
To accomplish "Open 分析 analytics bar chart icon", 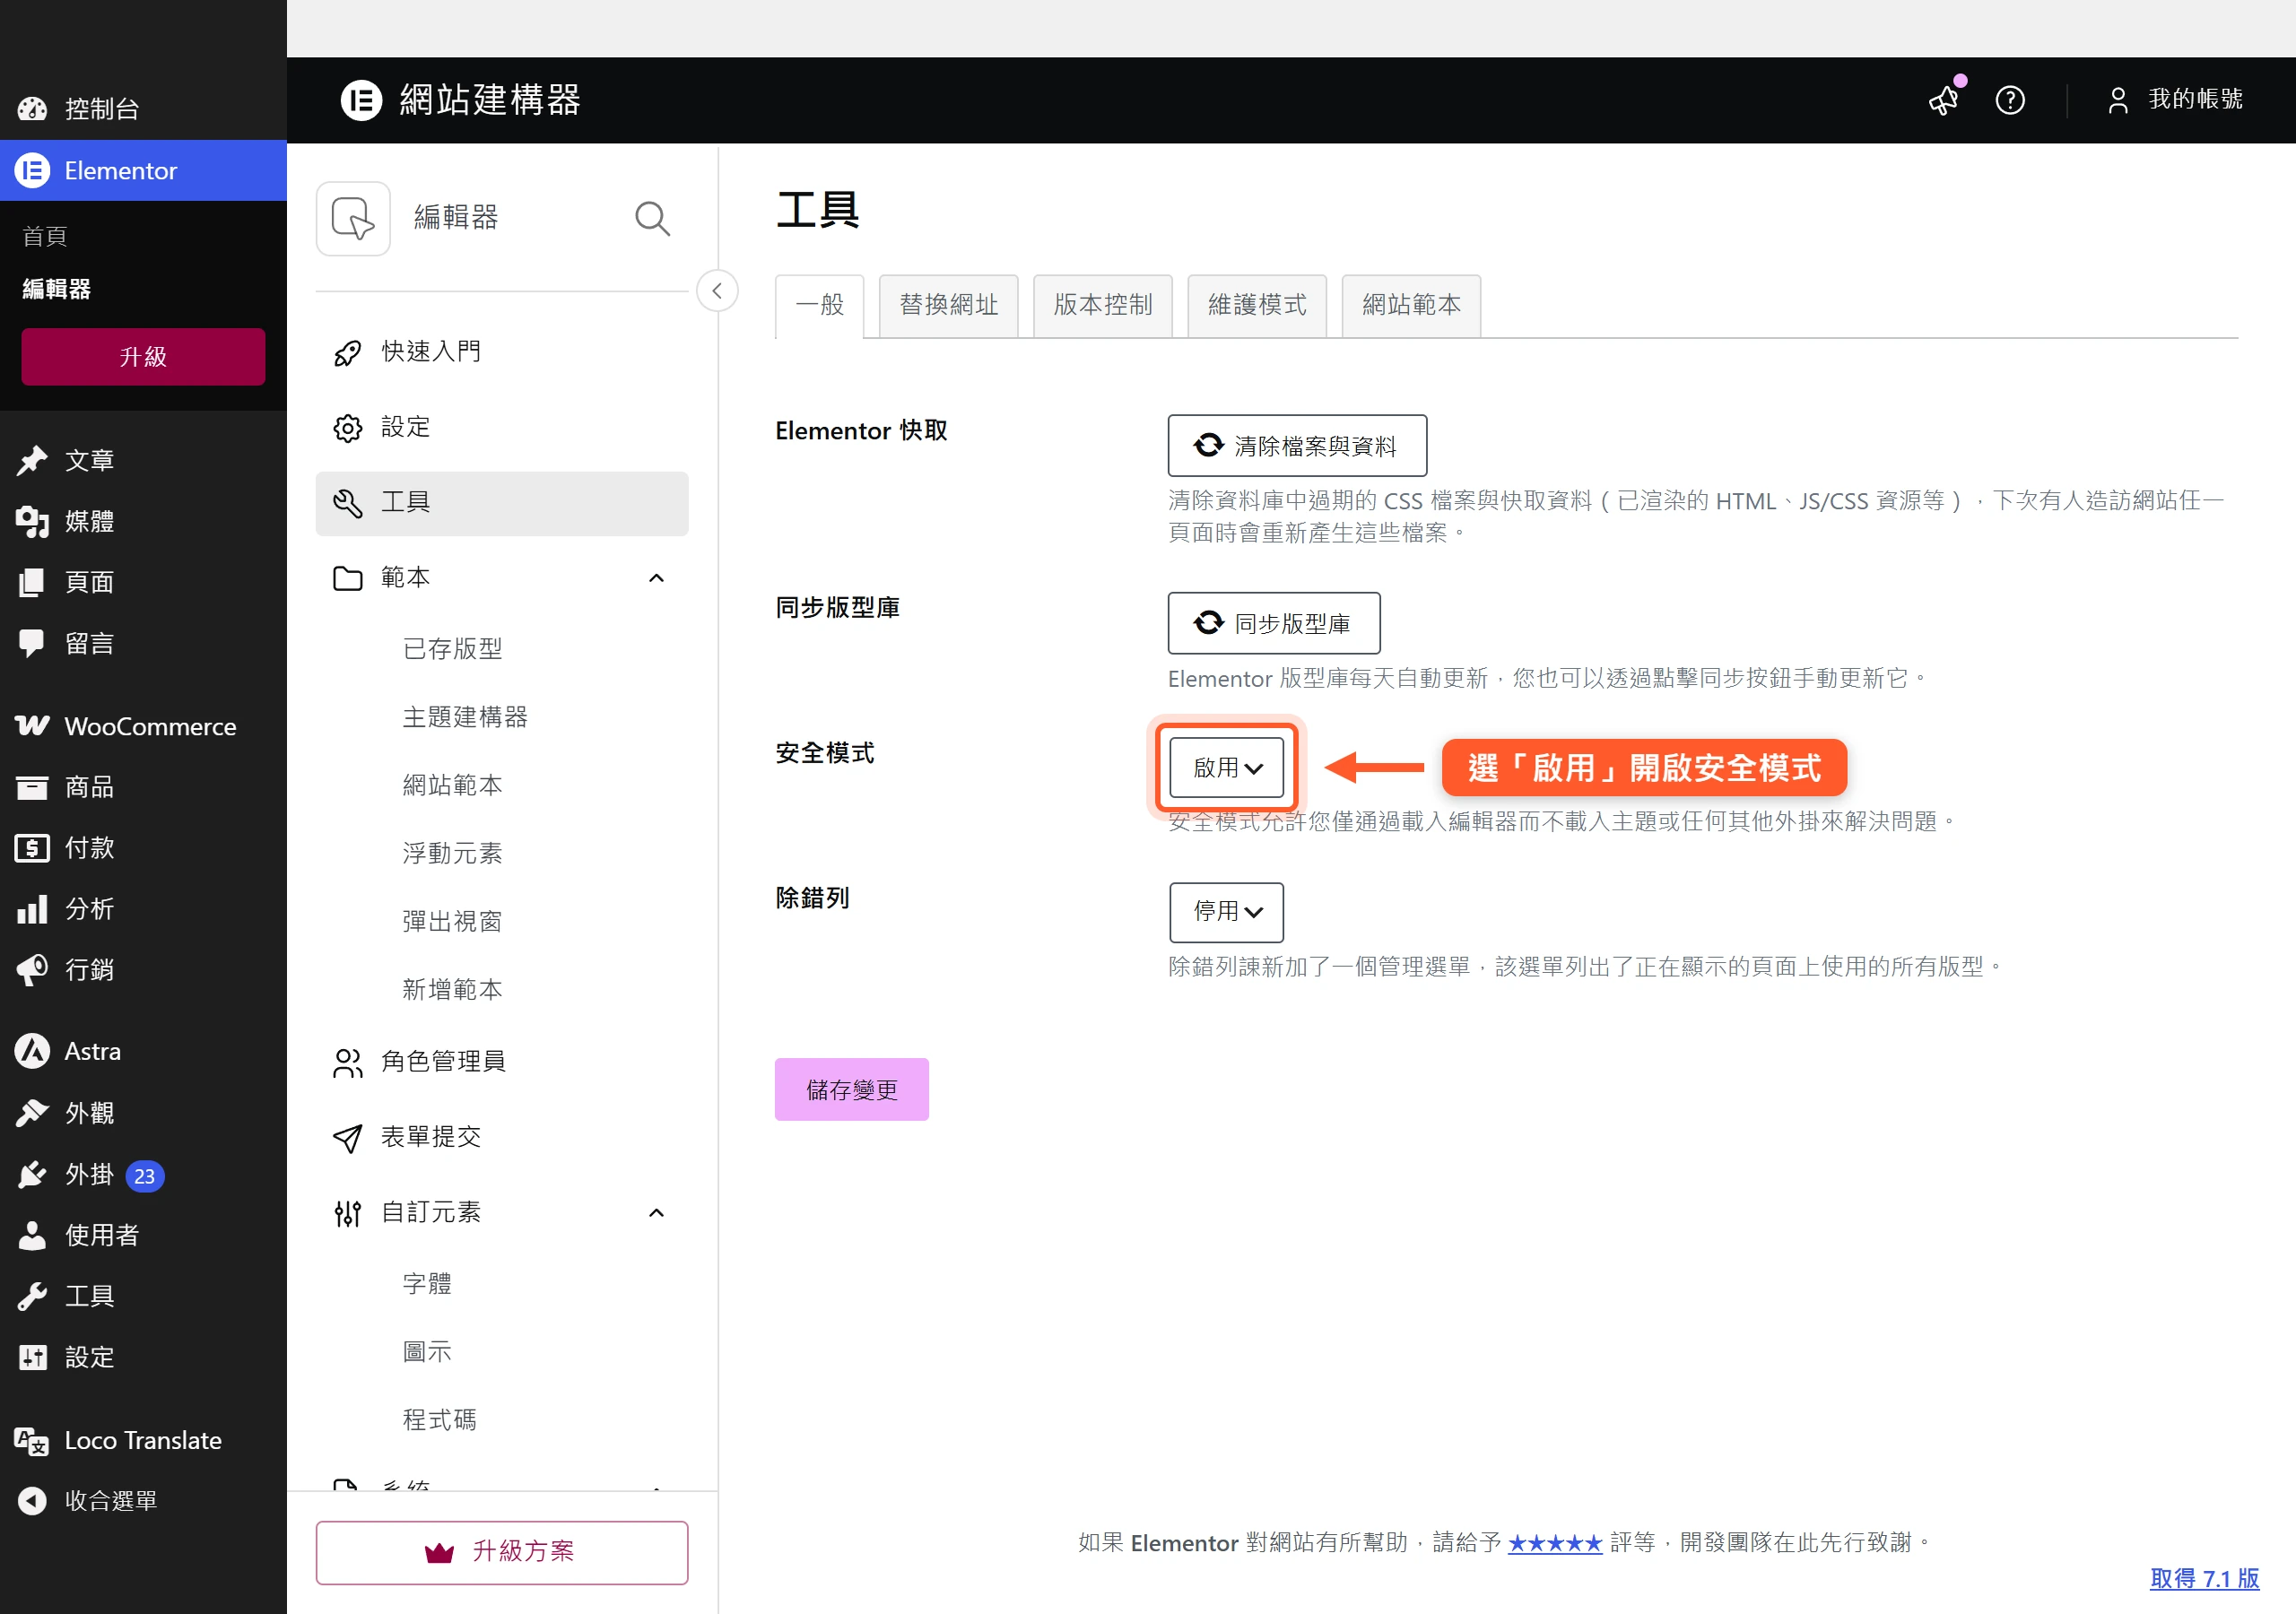I will point(32,909).
